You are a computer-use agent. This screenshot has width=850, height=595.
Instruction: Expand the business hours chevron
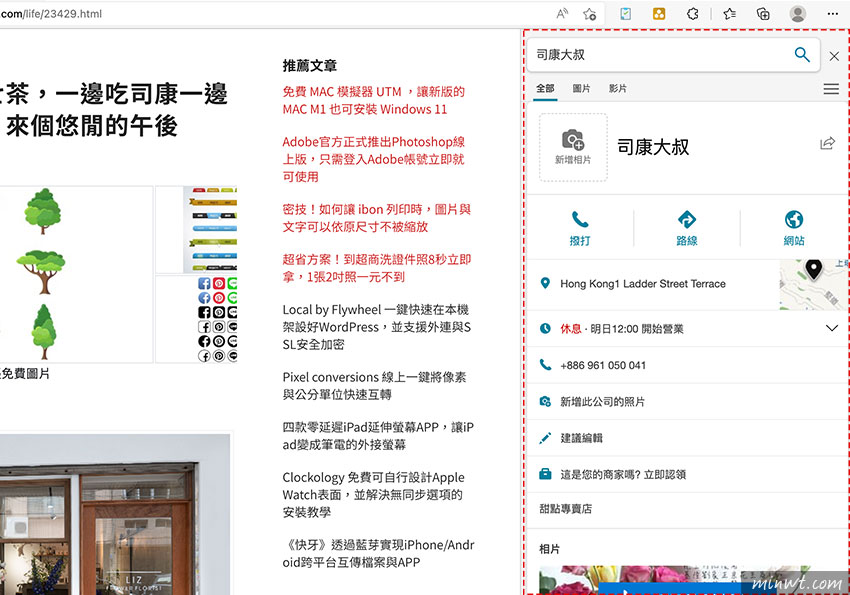[x=832, y=328]
